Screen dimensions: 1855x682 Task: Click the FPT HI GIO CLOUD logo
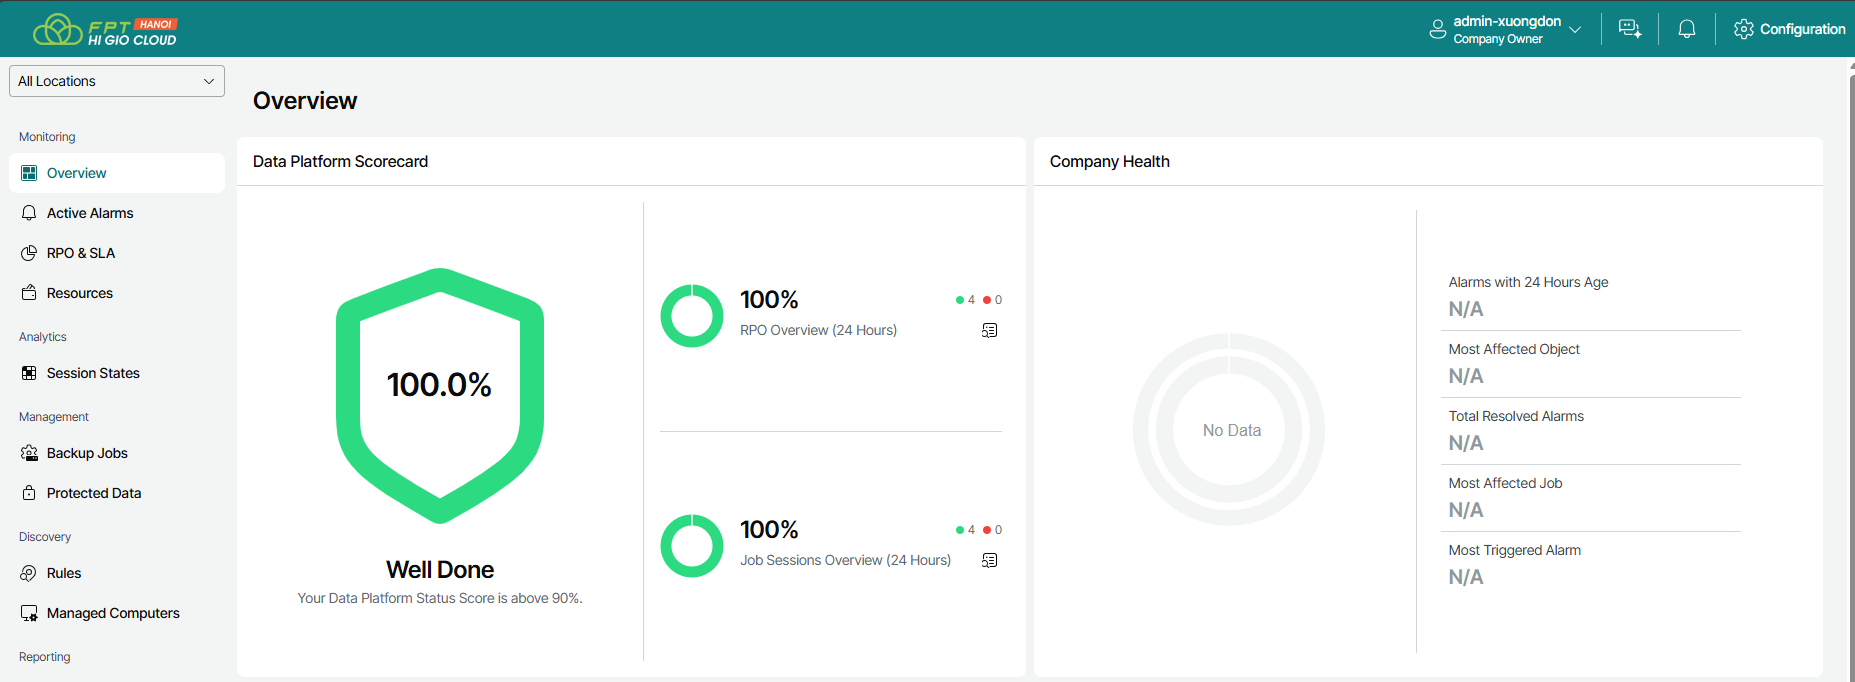[105, 30]
